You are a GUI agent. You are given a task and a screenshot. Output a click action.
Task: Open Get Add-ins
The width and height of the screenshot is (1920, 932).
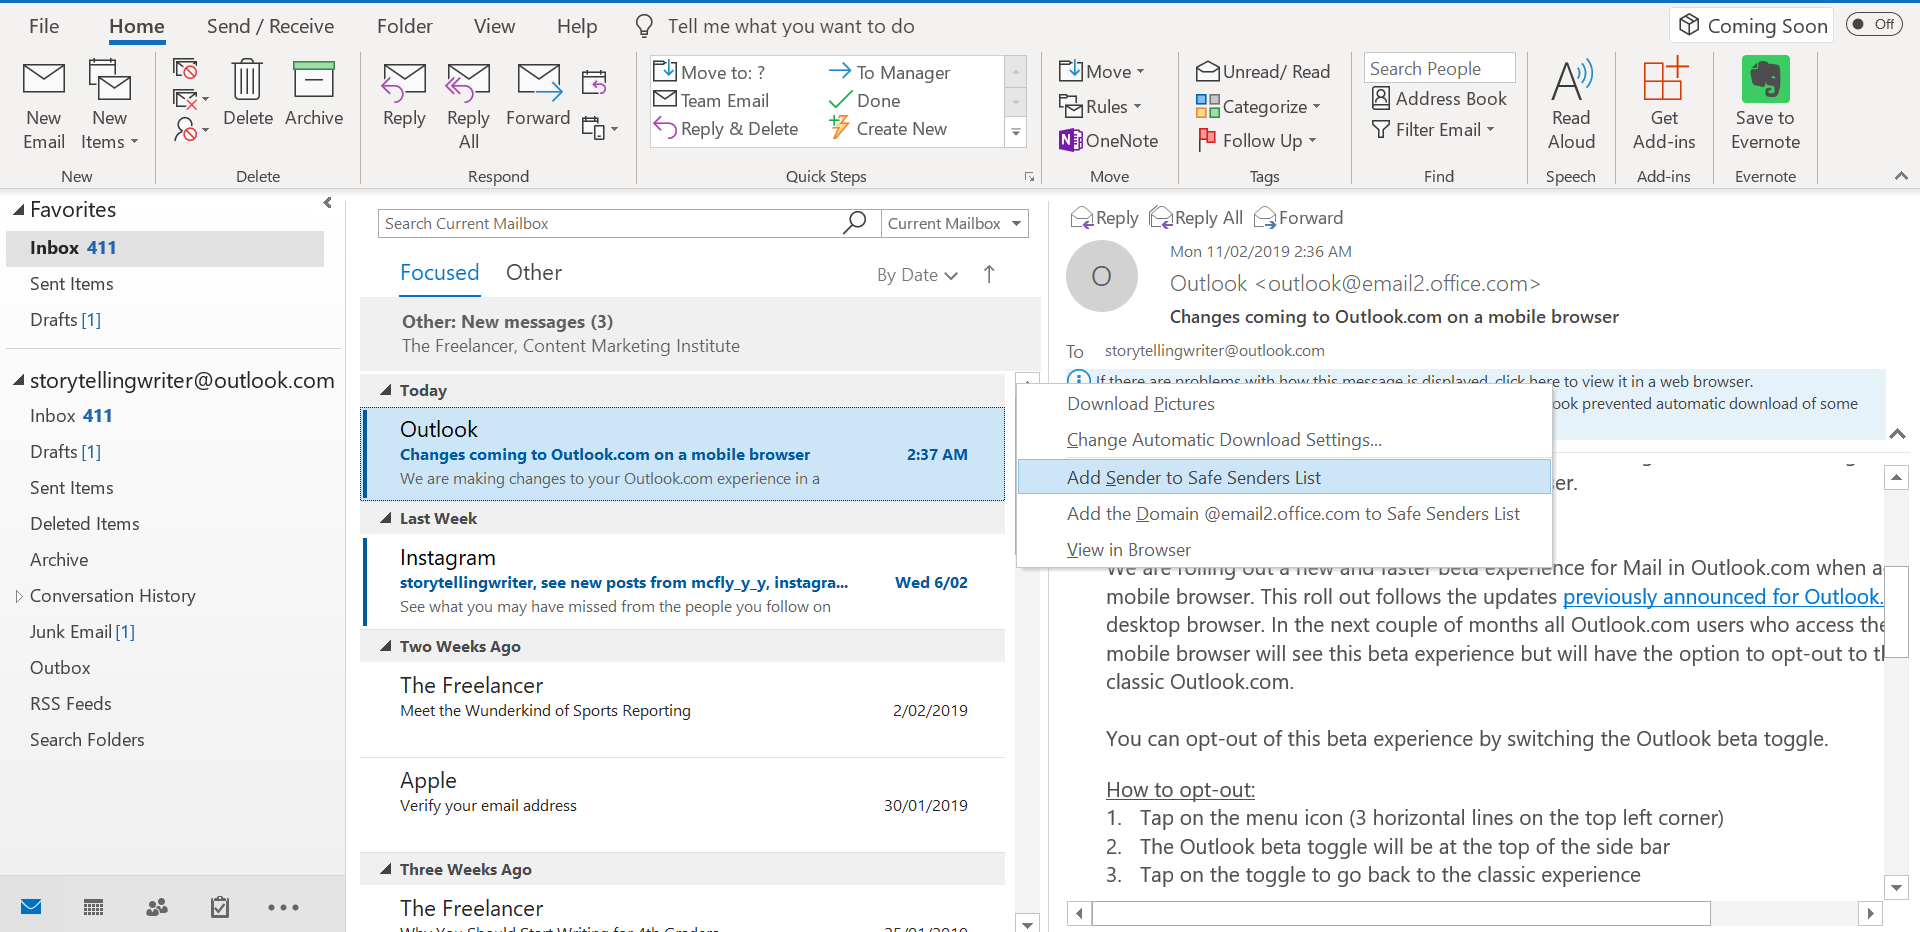[x=1664, y=105]
